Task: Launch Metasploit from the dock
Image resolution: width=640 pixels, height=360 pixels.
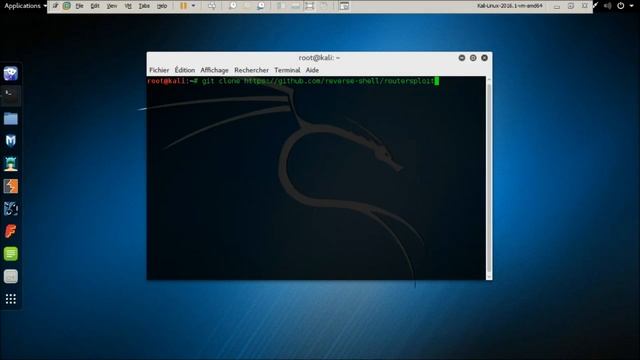Action: (11, 141)
